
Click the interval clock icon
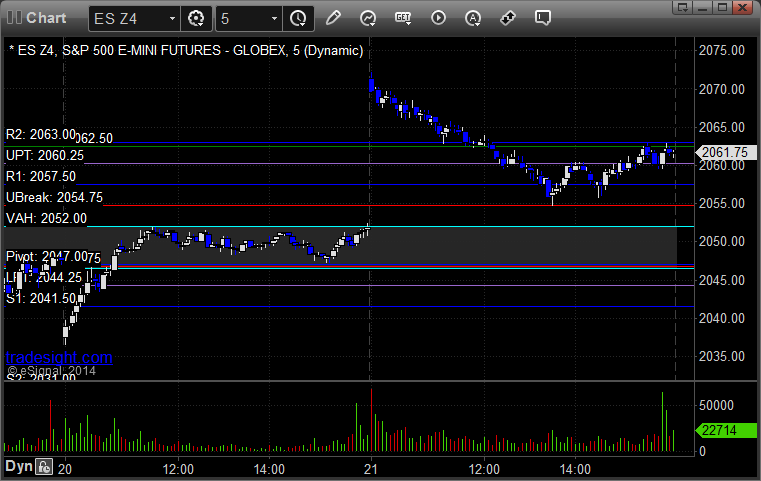298,18
